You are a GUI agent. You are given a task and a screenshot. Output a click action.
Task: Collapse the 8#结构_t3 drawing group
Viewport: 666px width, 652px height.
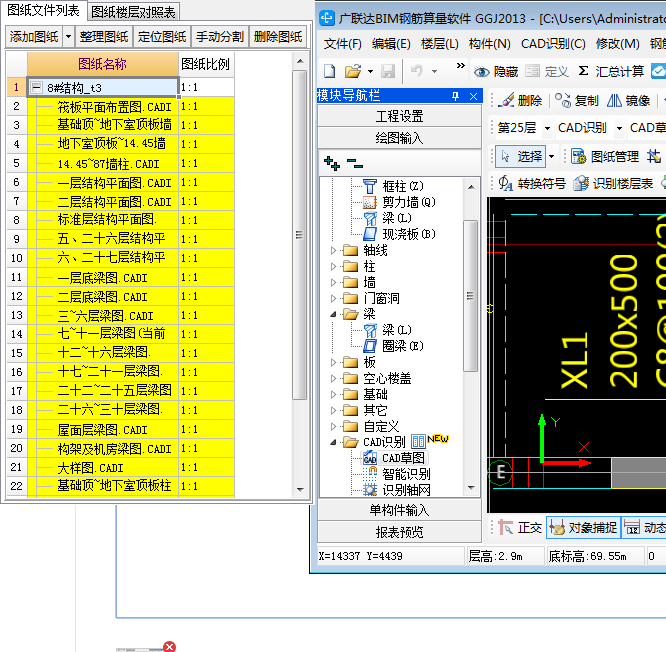pos(37,88)
